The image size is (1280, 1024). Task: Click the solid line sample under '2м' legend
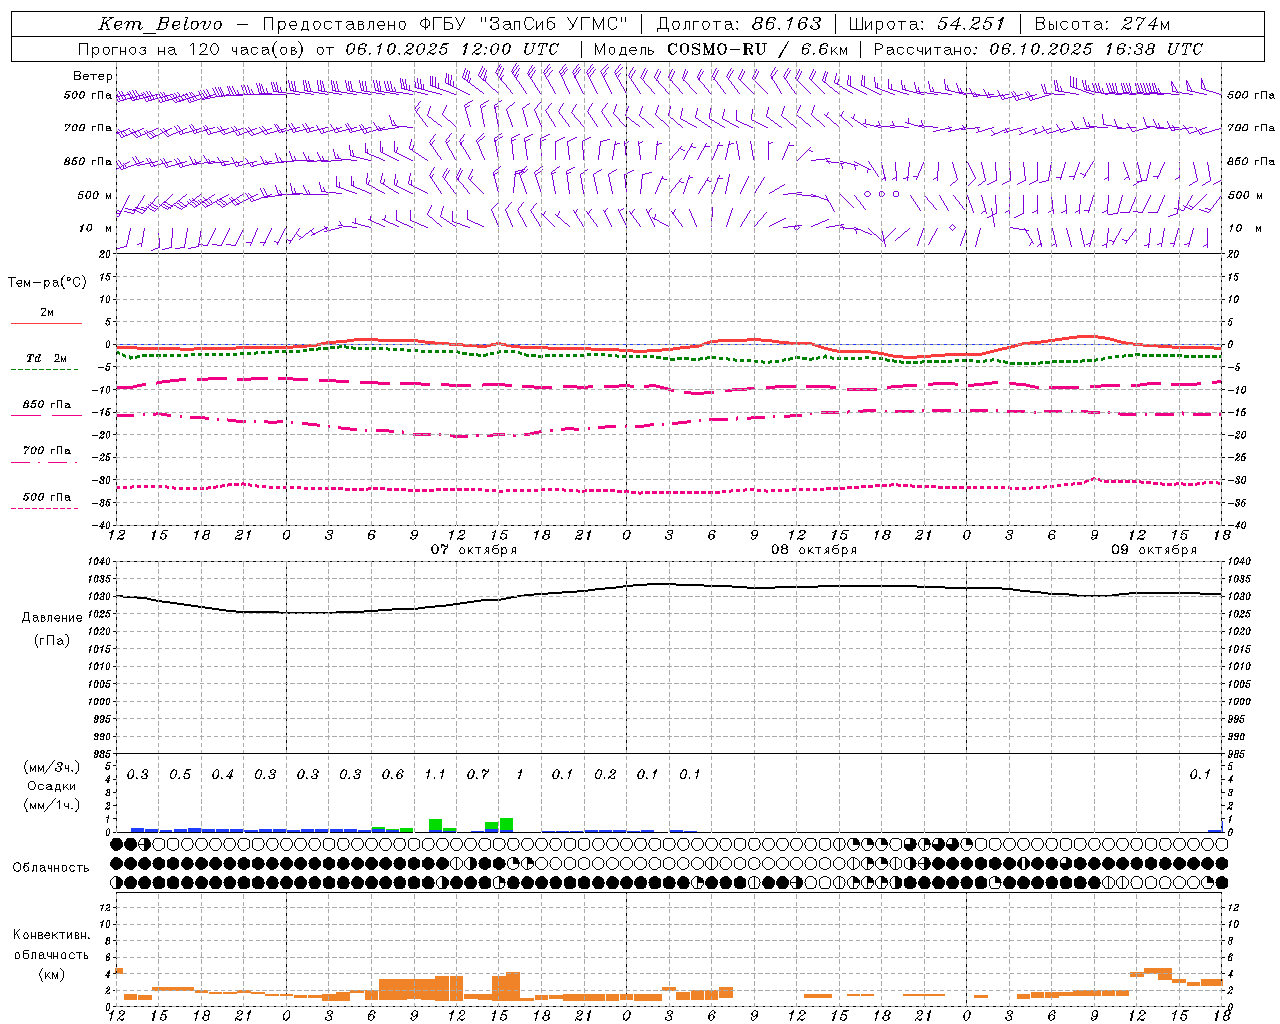click(x=46, y=323)
